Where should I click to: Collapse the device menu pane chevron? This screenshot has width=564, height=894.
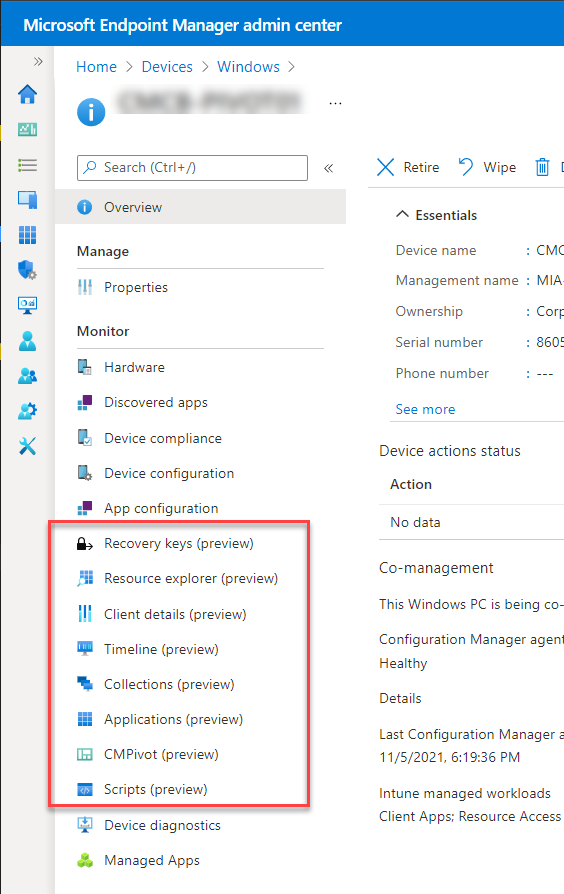pos(328,168)
